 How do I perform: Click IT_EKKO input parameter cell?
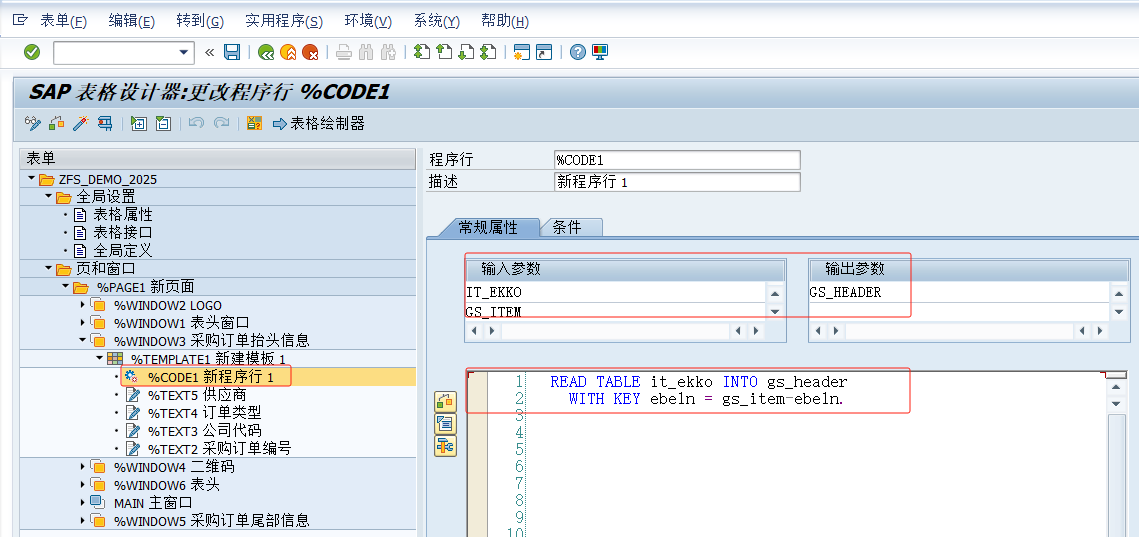[x=616, y=292]
